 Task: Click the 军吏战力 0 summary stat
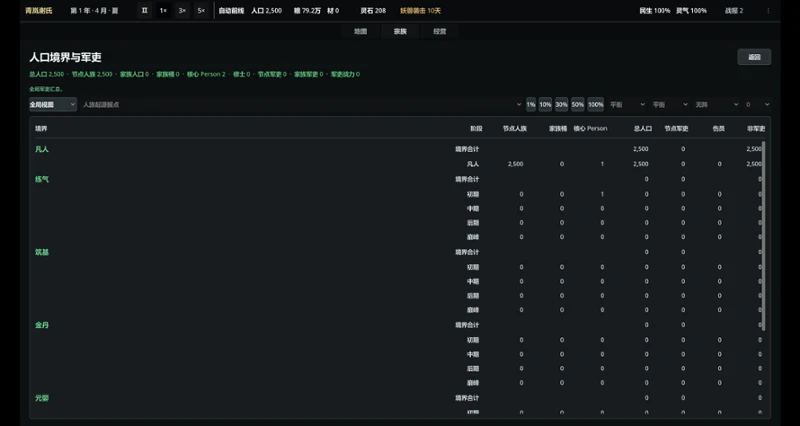[345, 74]
